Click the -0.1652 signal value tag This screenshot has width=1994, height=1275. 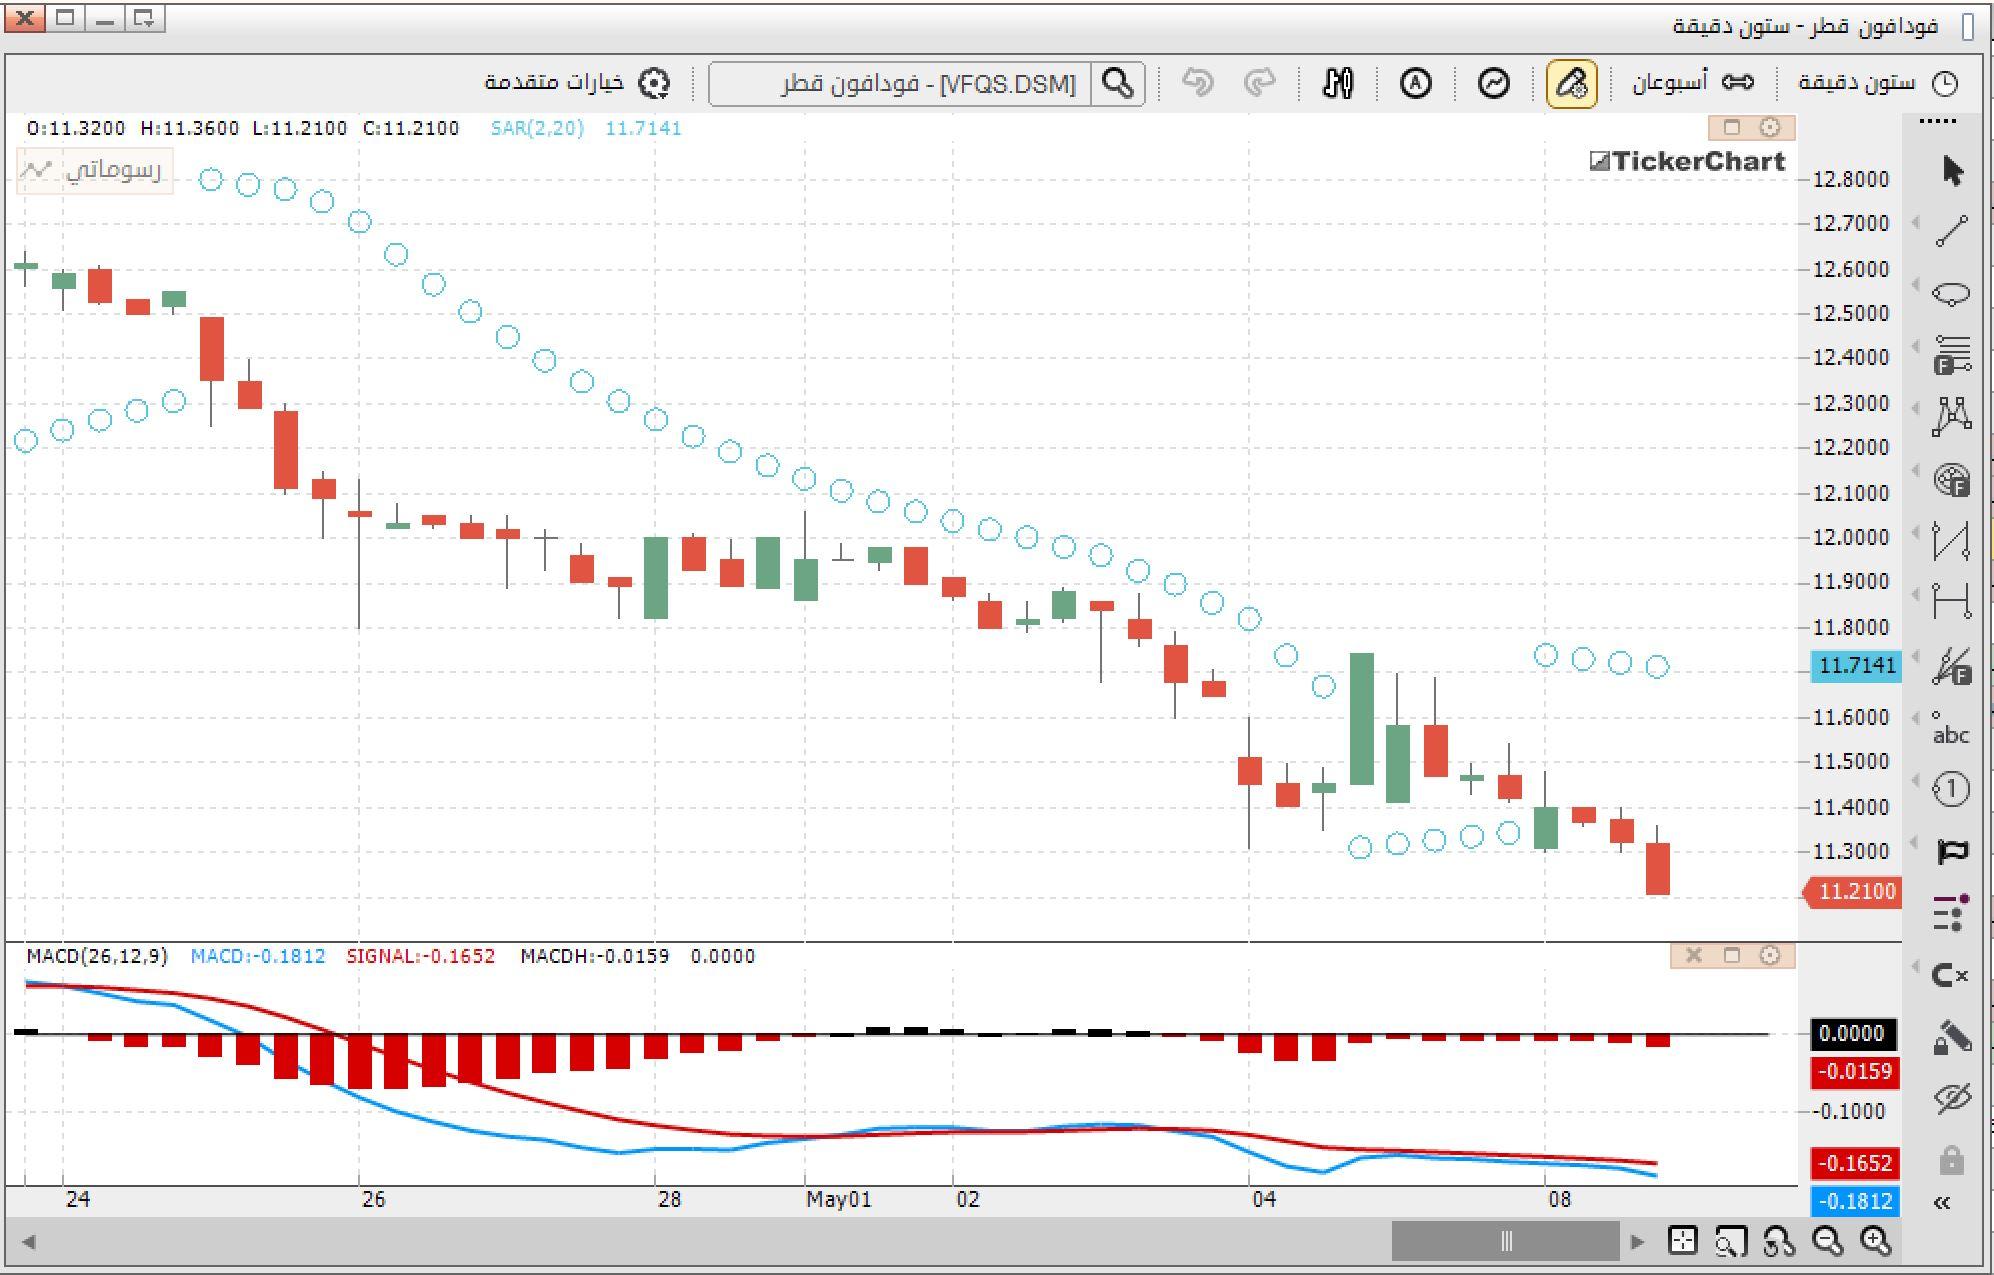1856,1163
